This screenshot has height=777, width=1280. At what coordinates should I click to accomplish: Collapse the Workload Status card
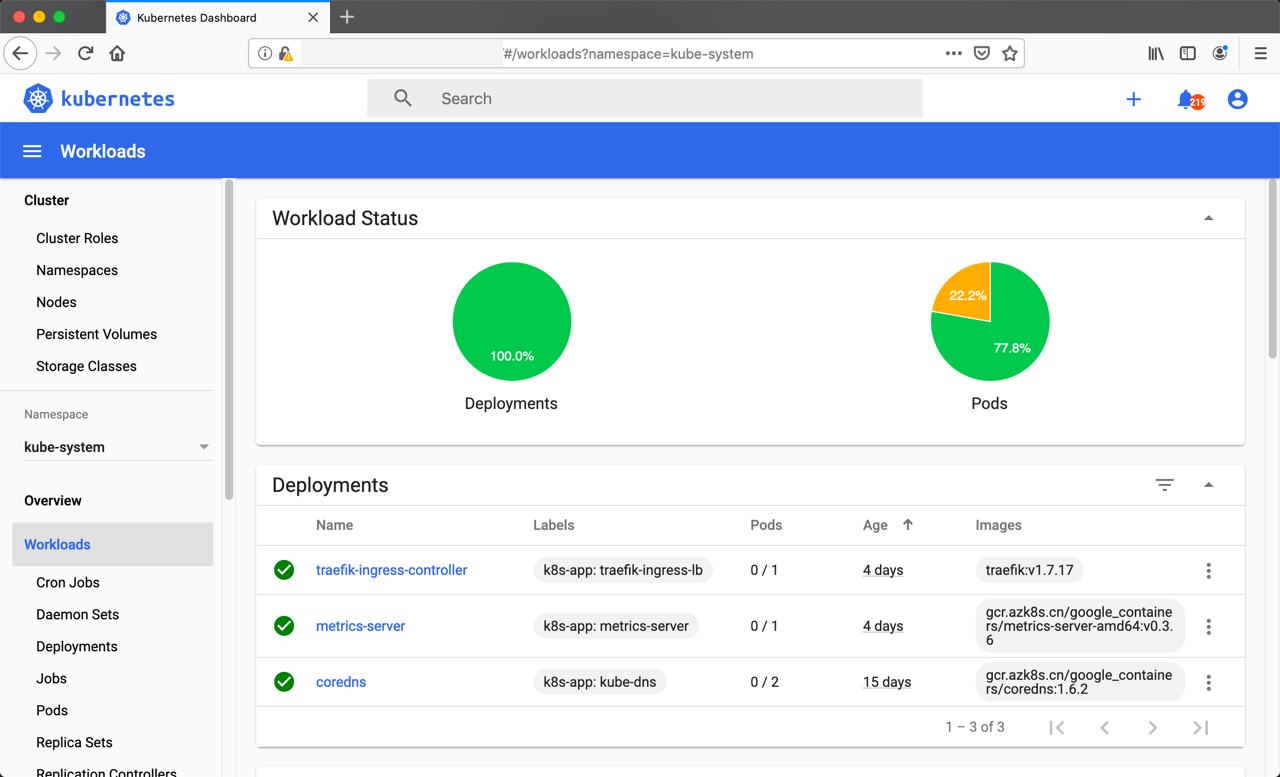pos(1208,218)
